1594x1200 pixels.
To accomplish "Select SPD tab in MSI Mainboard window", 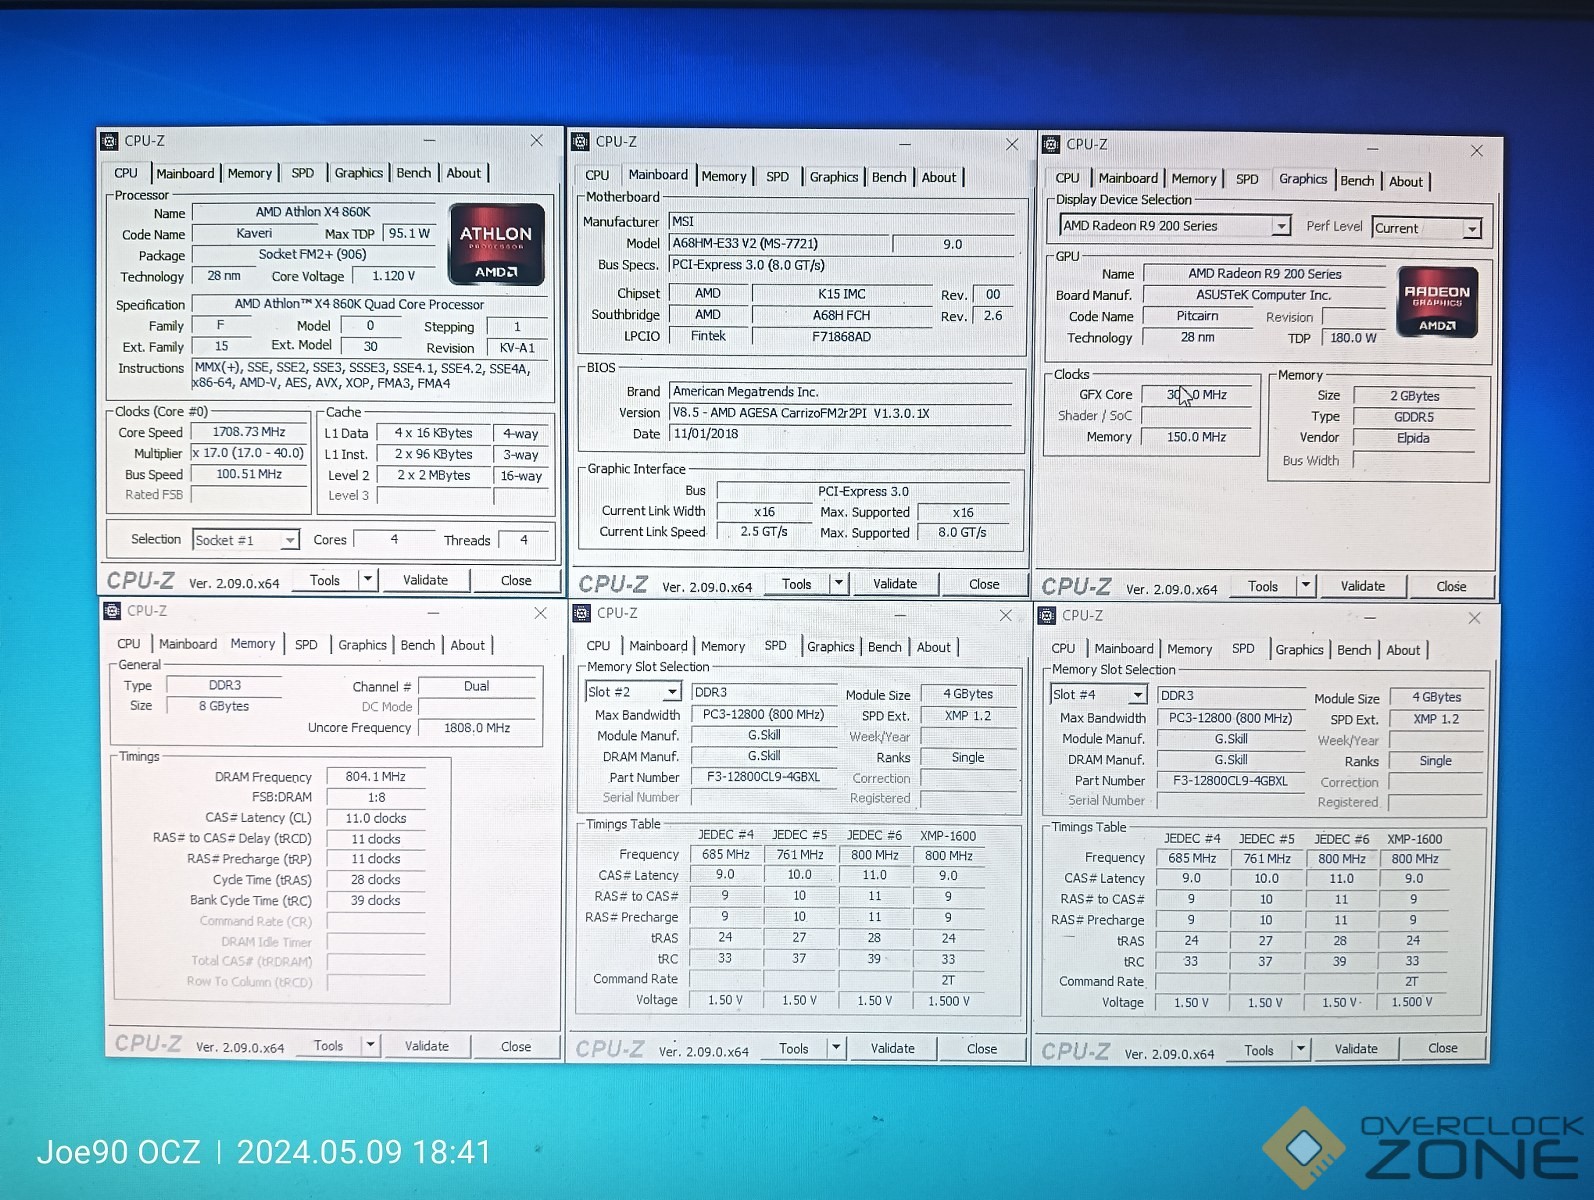I will [777, 176].
